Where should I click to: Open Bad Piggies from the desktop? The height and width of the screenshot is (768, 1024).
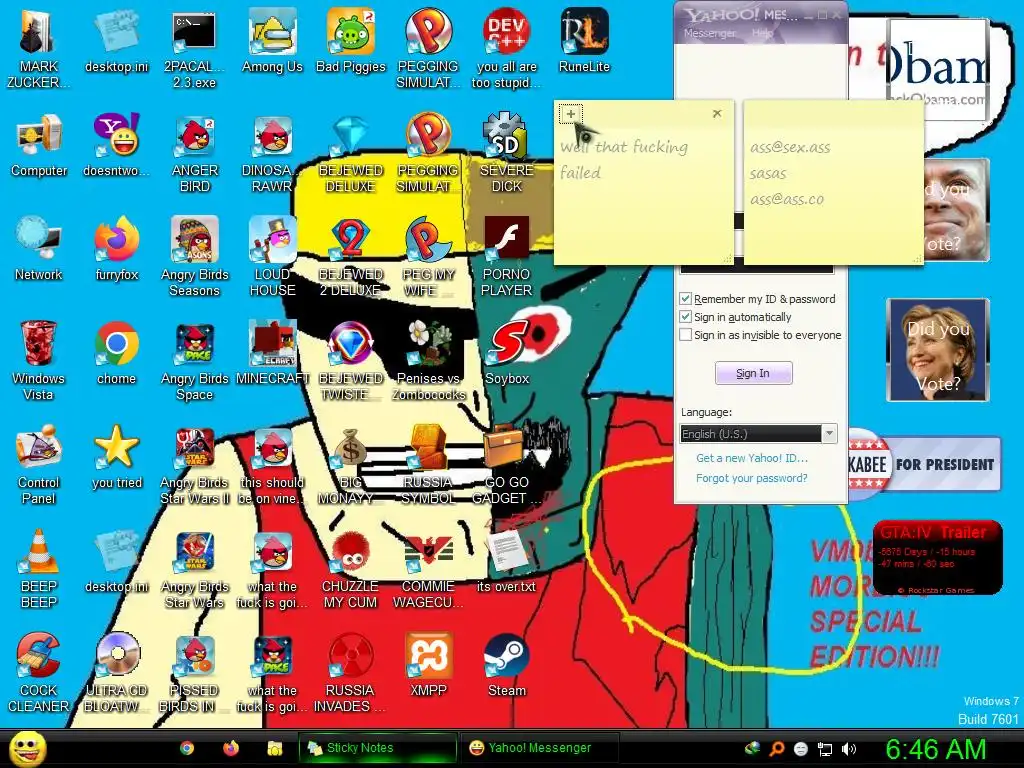coord(351,41)
